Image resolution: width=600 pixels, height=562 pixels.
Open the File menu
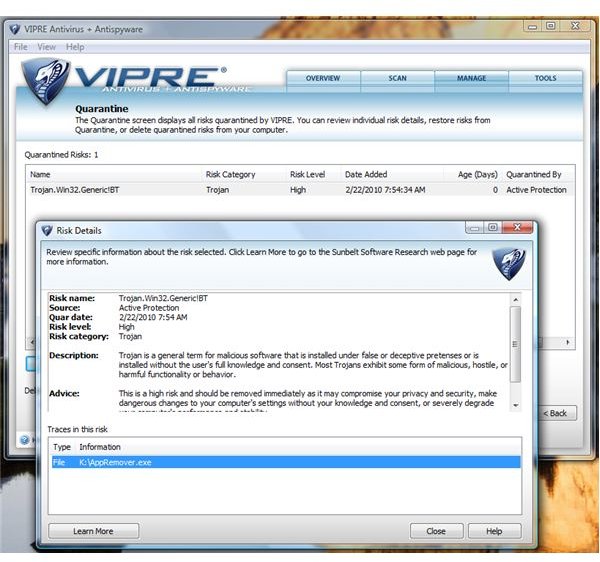[x=21, y=47]
